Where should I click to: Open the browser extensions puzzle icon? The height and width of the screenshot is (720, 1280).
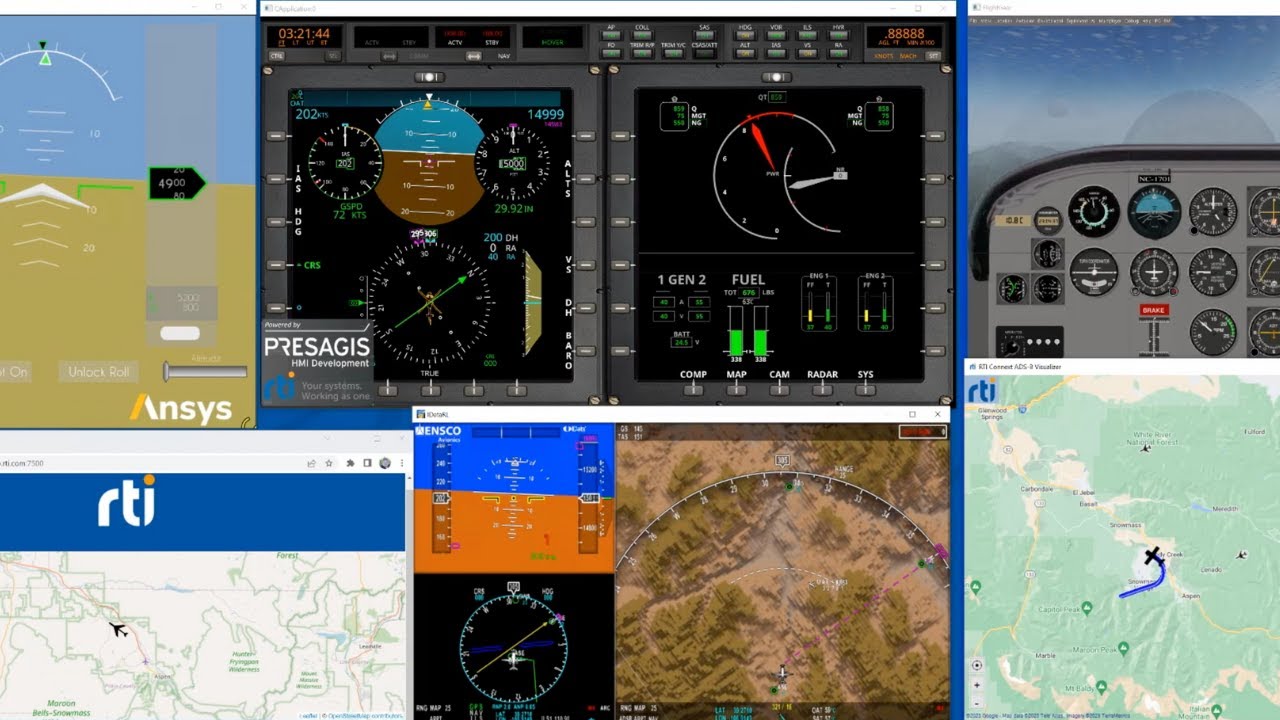350,463
